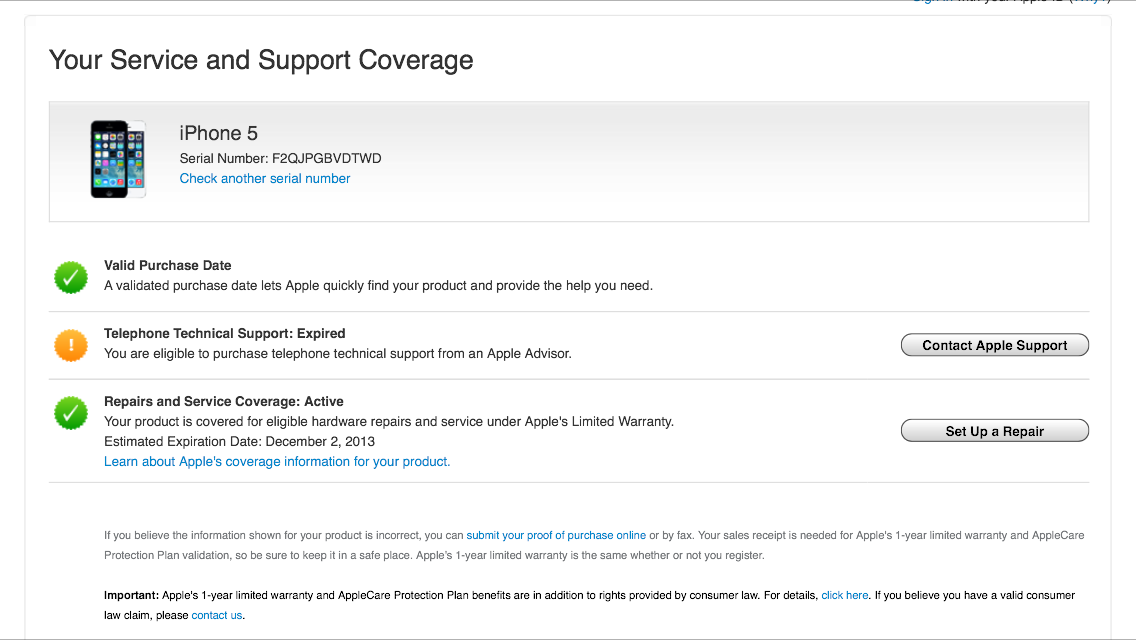Open the Check another serial number link
This screenshot has height=640, width=1136.
[265, 179]
